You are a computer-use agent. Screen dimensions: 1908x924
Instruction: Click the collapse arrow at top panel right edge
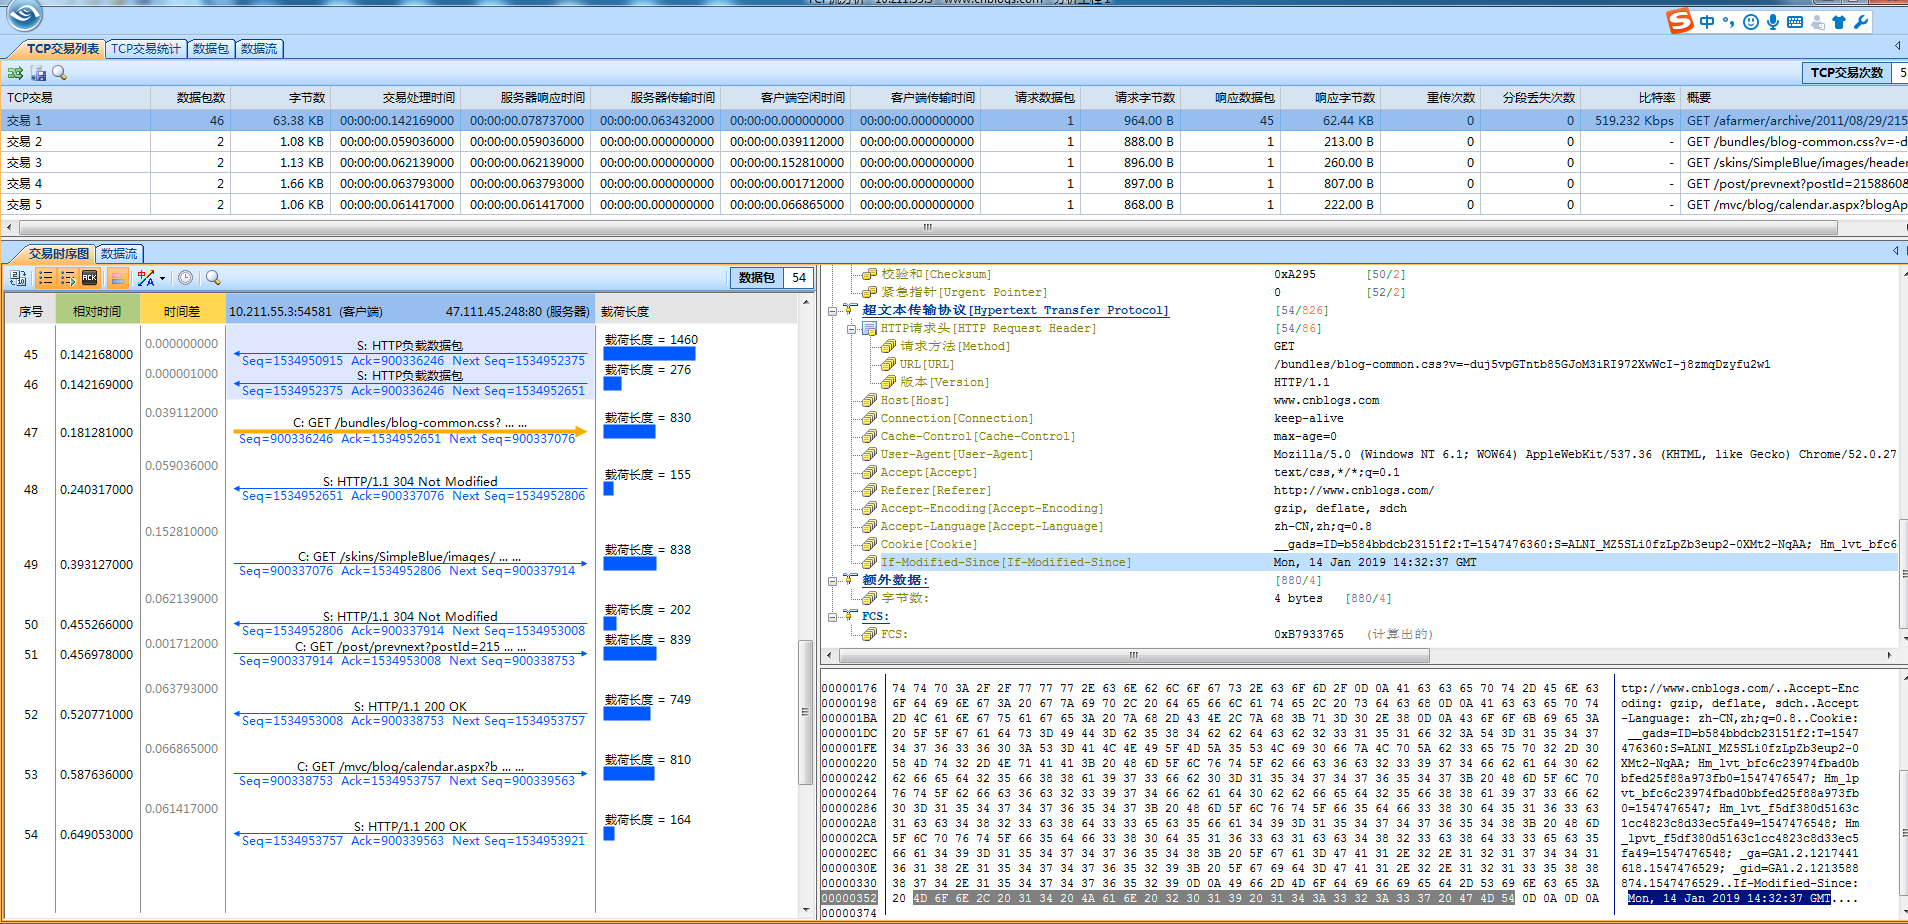[1897, 46]
